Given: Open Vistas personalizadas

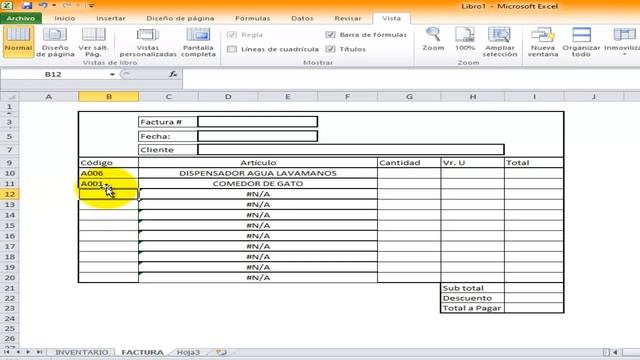Looking at the screenshot, I should pos(148,42).
